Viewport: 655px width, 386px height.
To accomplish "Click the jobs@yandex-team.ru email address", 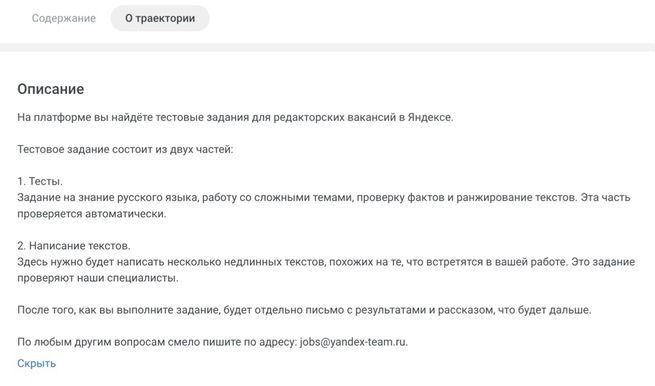I will point(353,342).
